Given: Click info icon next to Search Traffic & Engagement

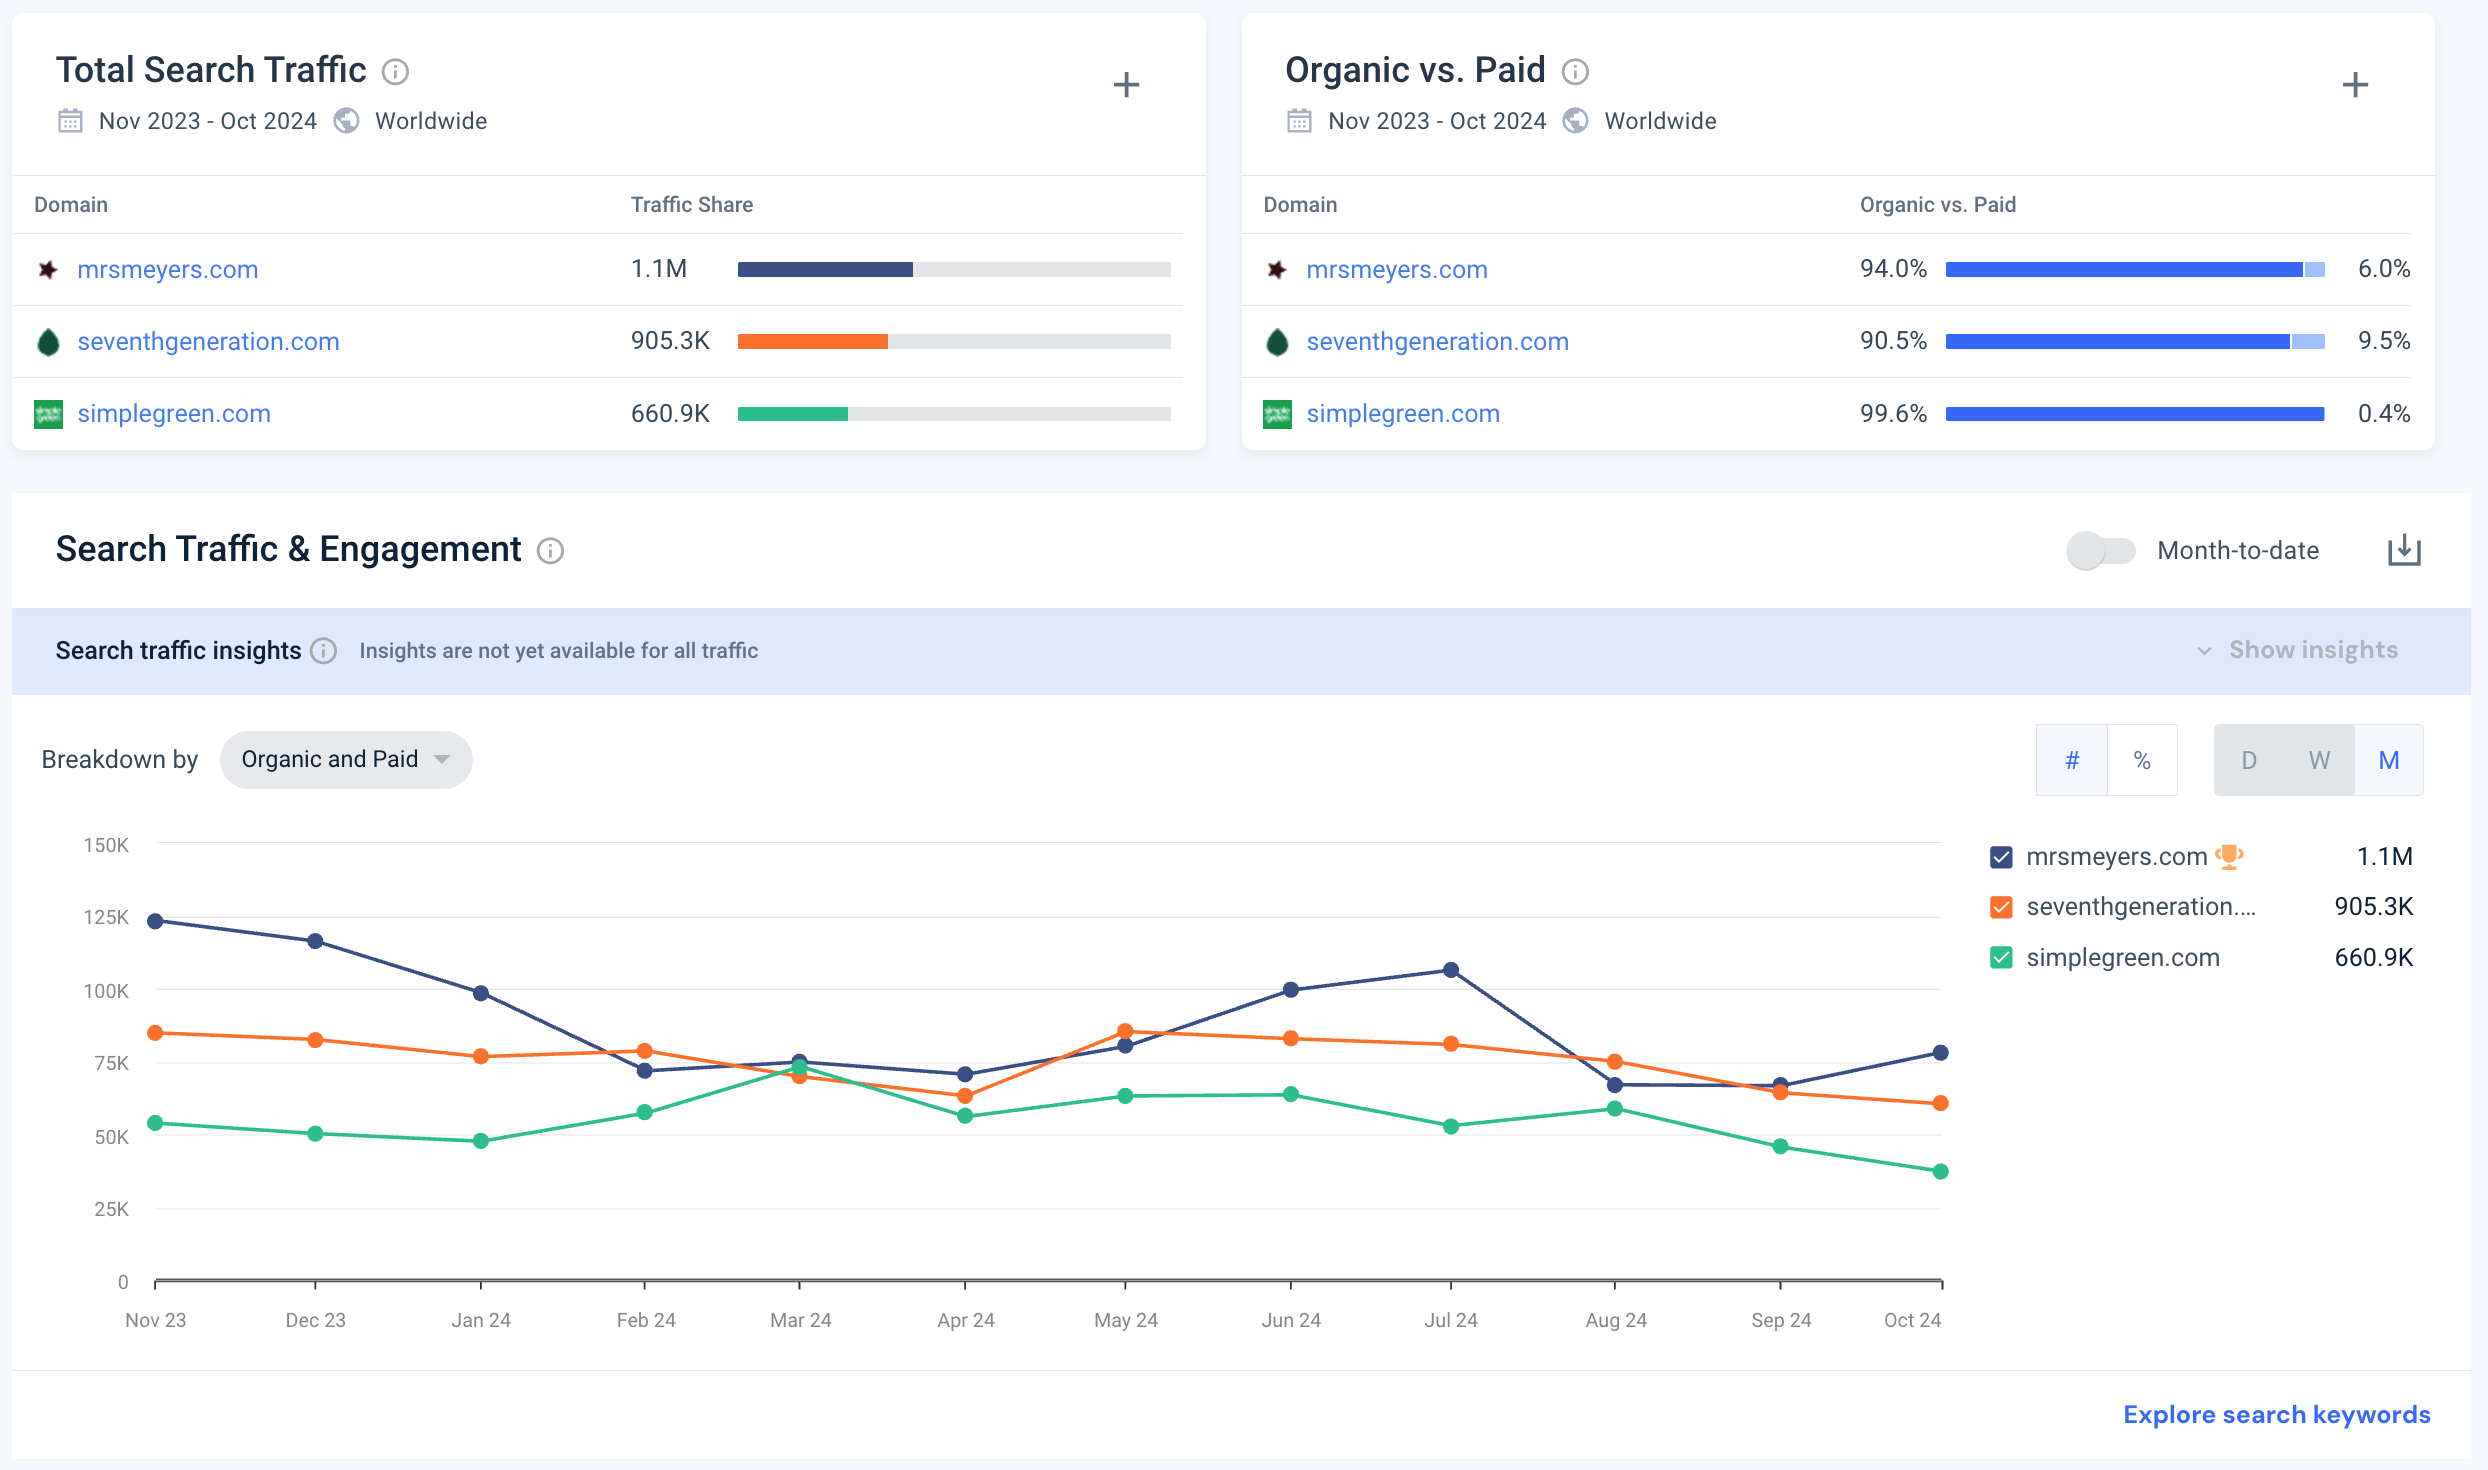Looking at the screenshot, I should tap(550, 551).
